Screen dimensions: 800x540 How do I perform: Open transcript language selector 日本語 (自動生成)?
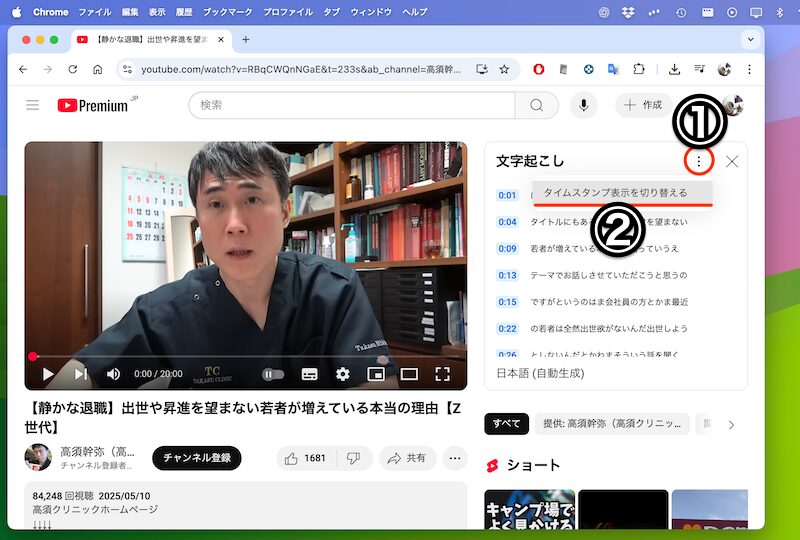(x=540, y=373)
